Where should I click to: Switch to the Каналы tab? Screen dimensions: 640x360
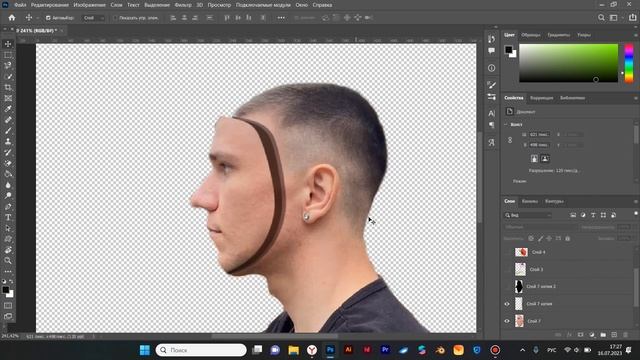530,201
